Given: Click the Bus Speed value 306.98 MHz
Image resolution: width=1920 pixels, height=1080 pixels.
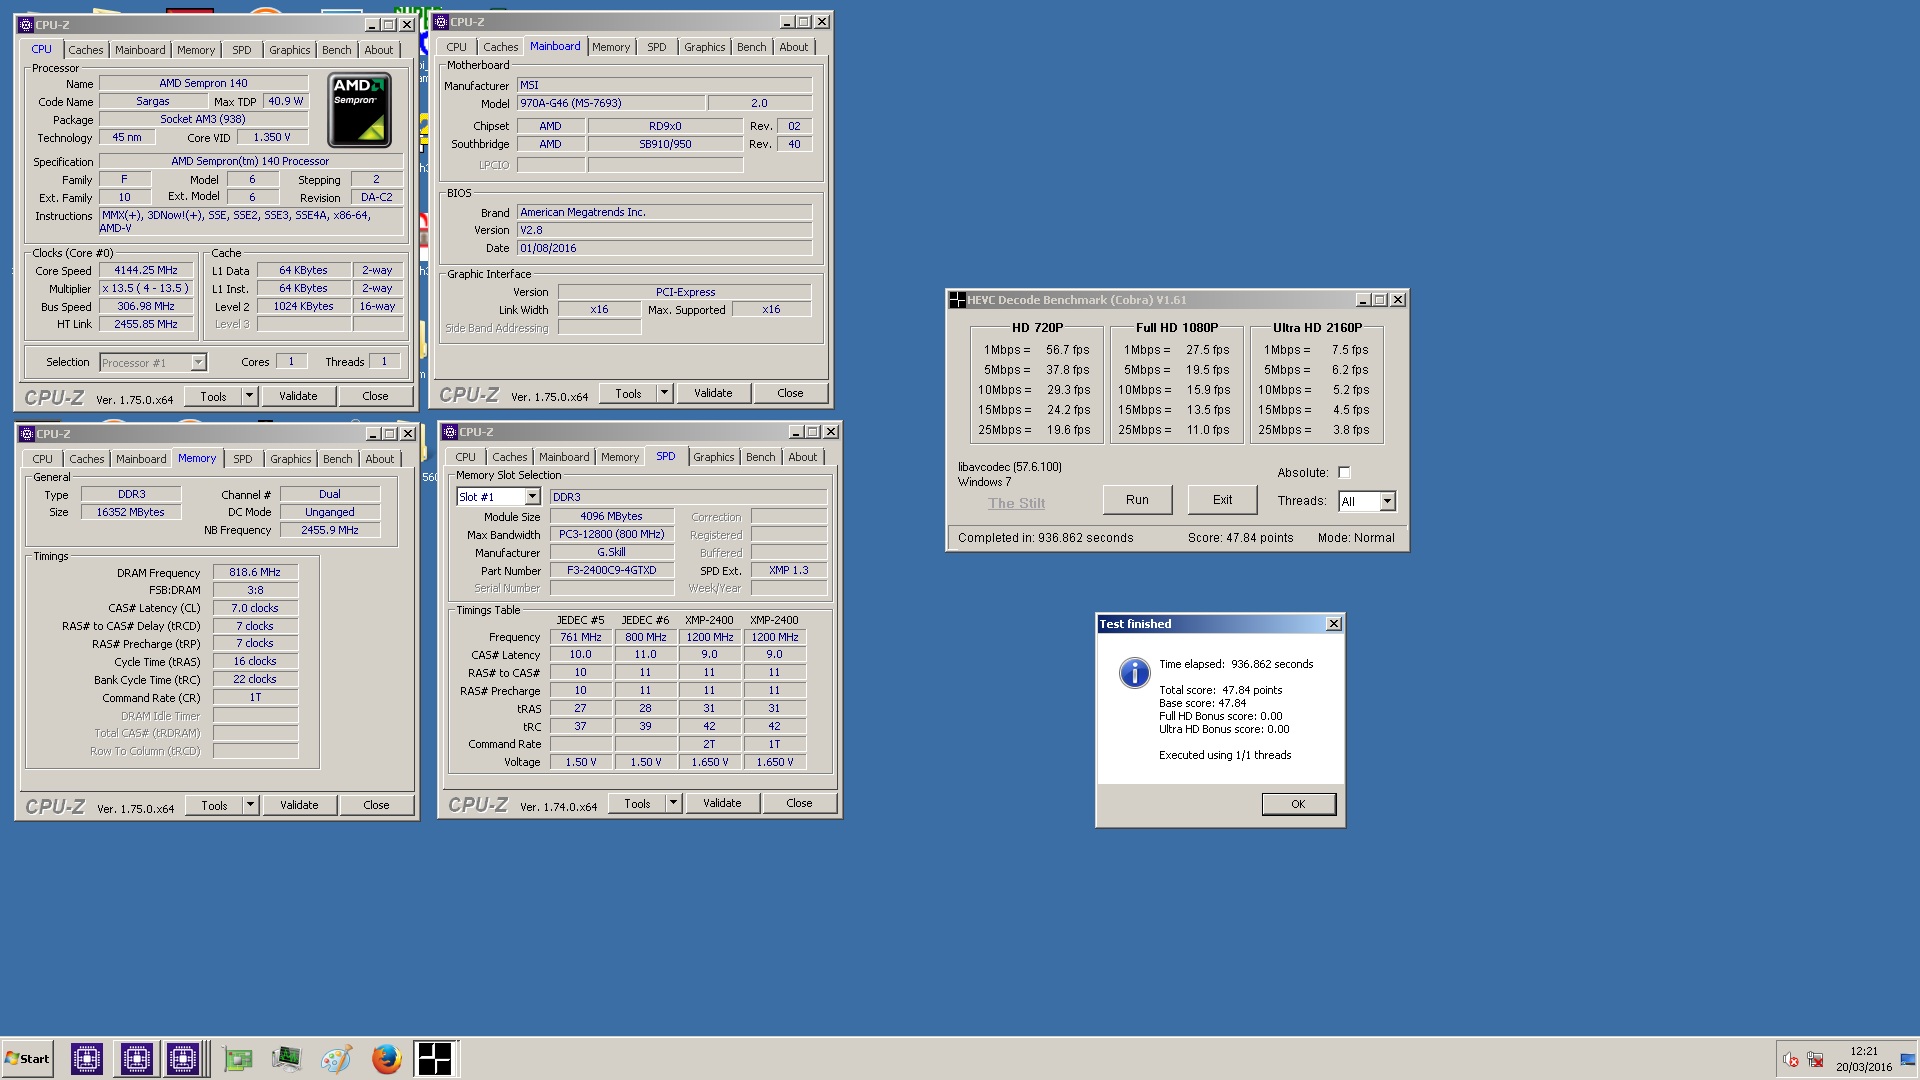Looking at the screenshot, I should coord(146,306).
